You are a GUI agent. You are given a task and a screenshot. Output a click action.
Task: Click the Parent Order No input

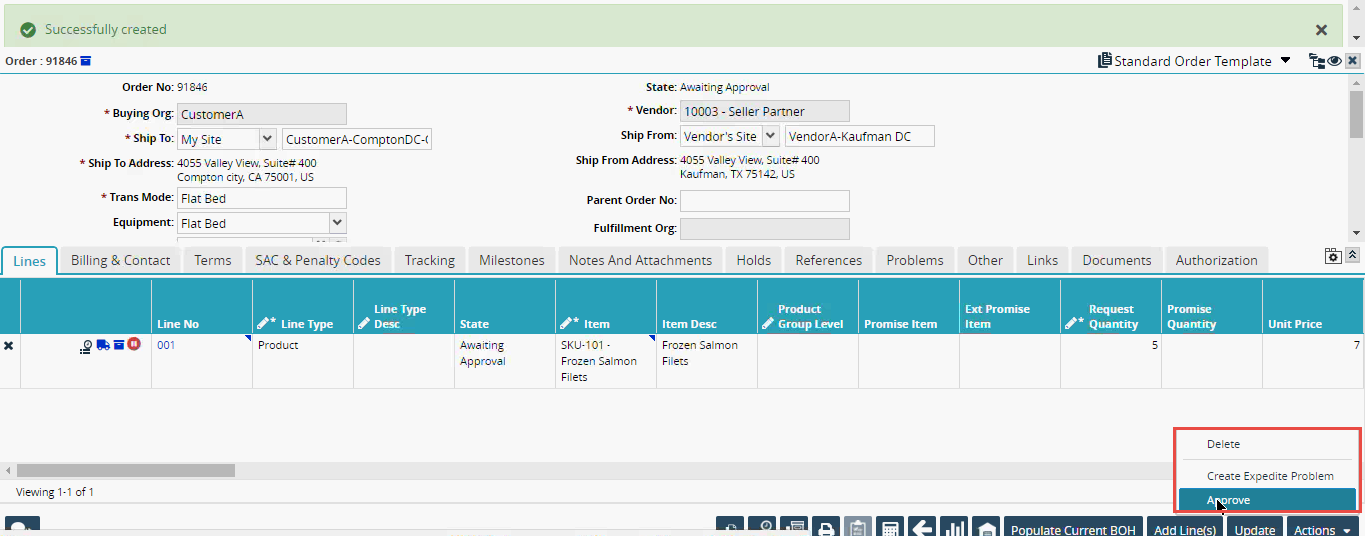point(765,201)
